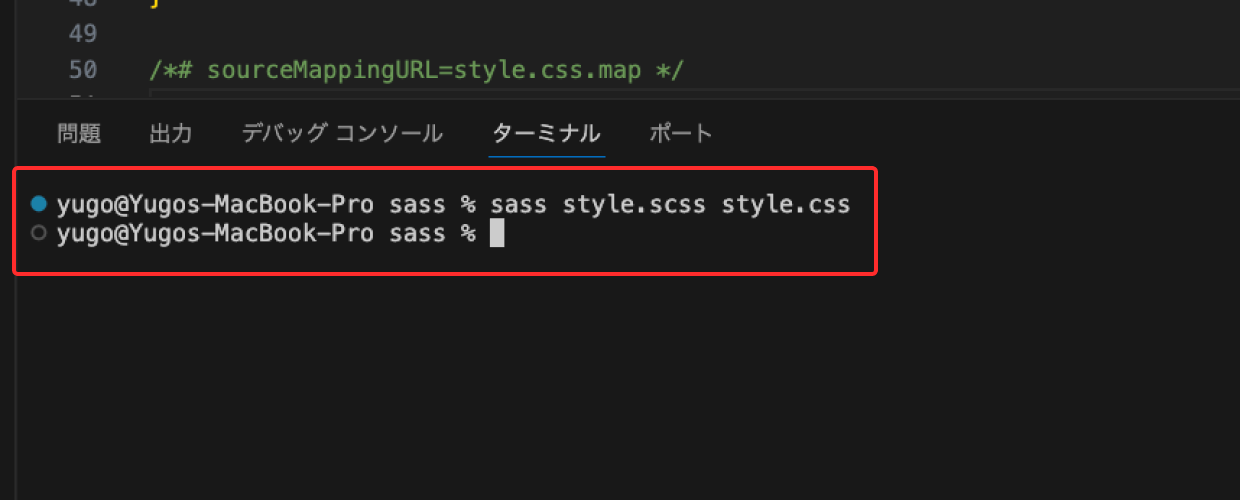This screenshot has height=500, width=1240.
Task: Click line number 50 in gutter
Action: 84,70
